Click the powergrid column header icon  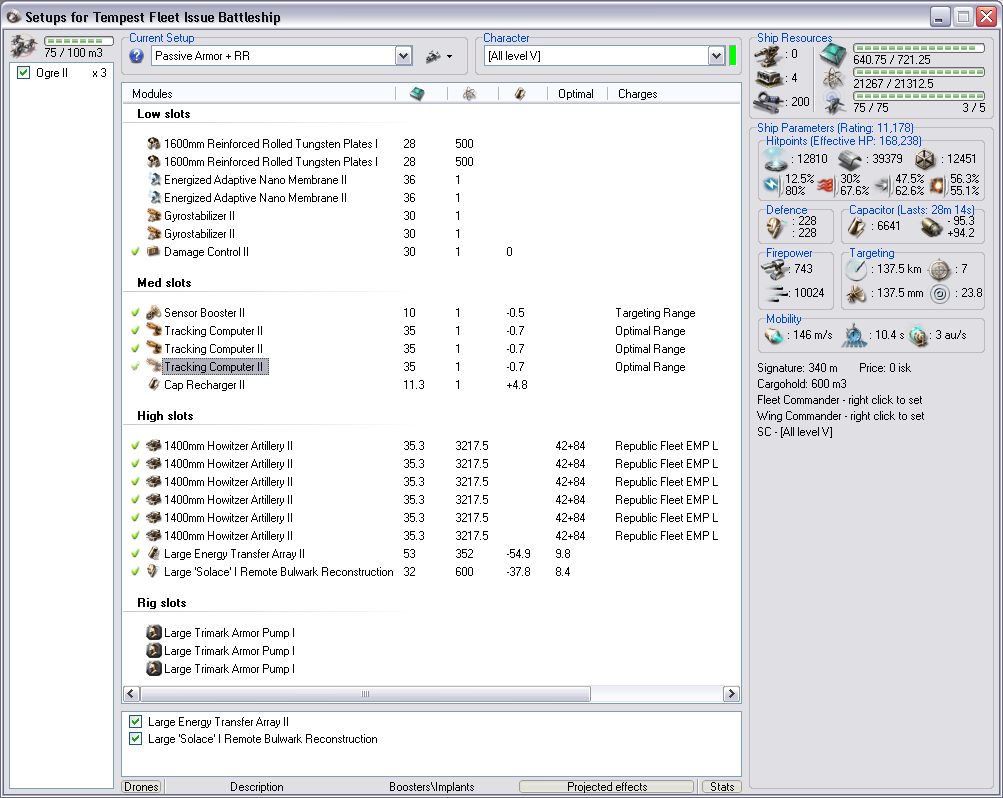470,94
